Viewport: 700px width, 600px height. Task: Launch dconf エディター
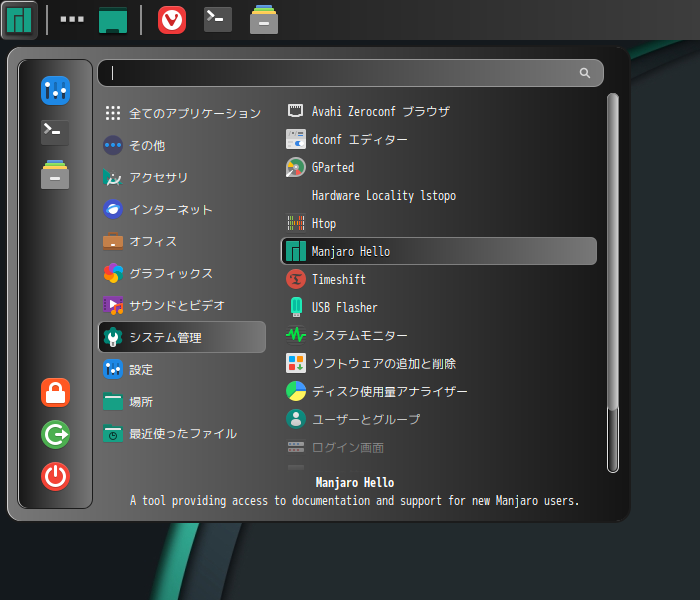pyautogui.click(x=439, y=139)
